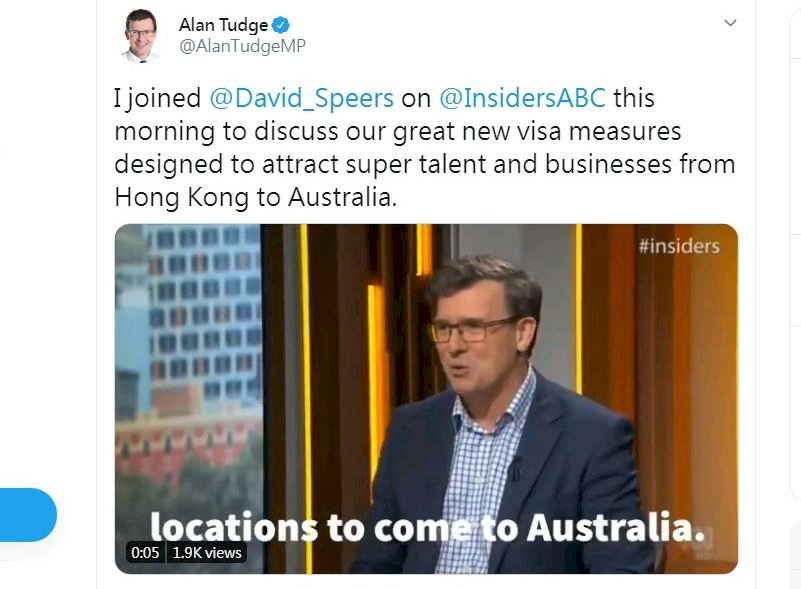
Task: Click the blue verified badge
Action: pos(280,25)
